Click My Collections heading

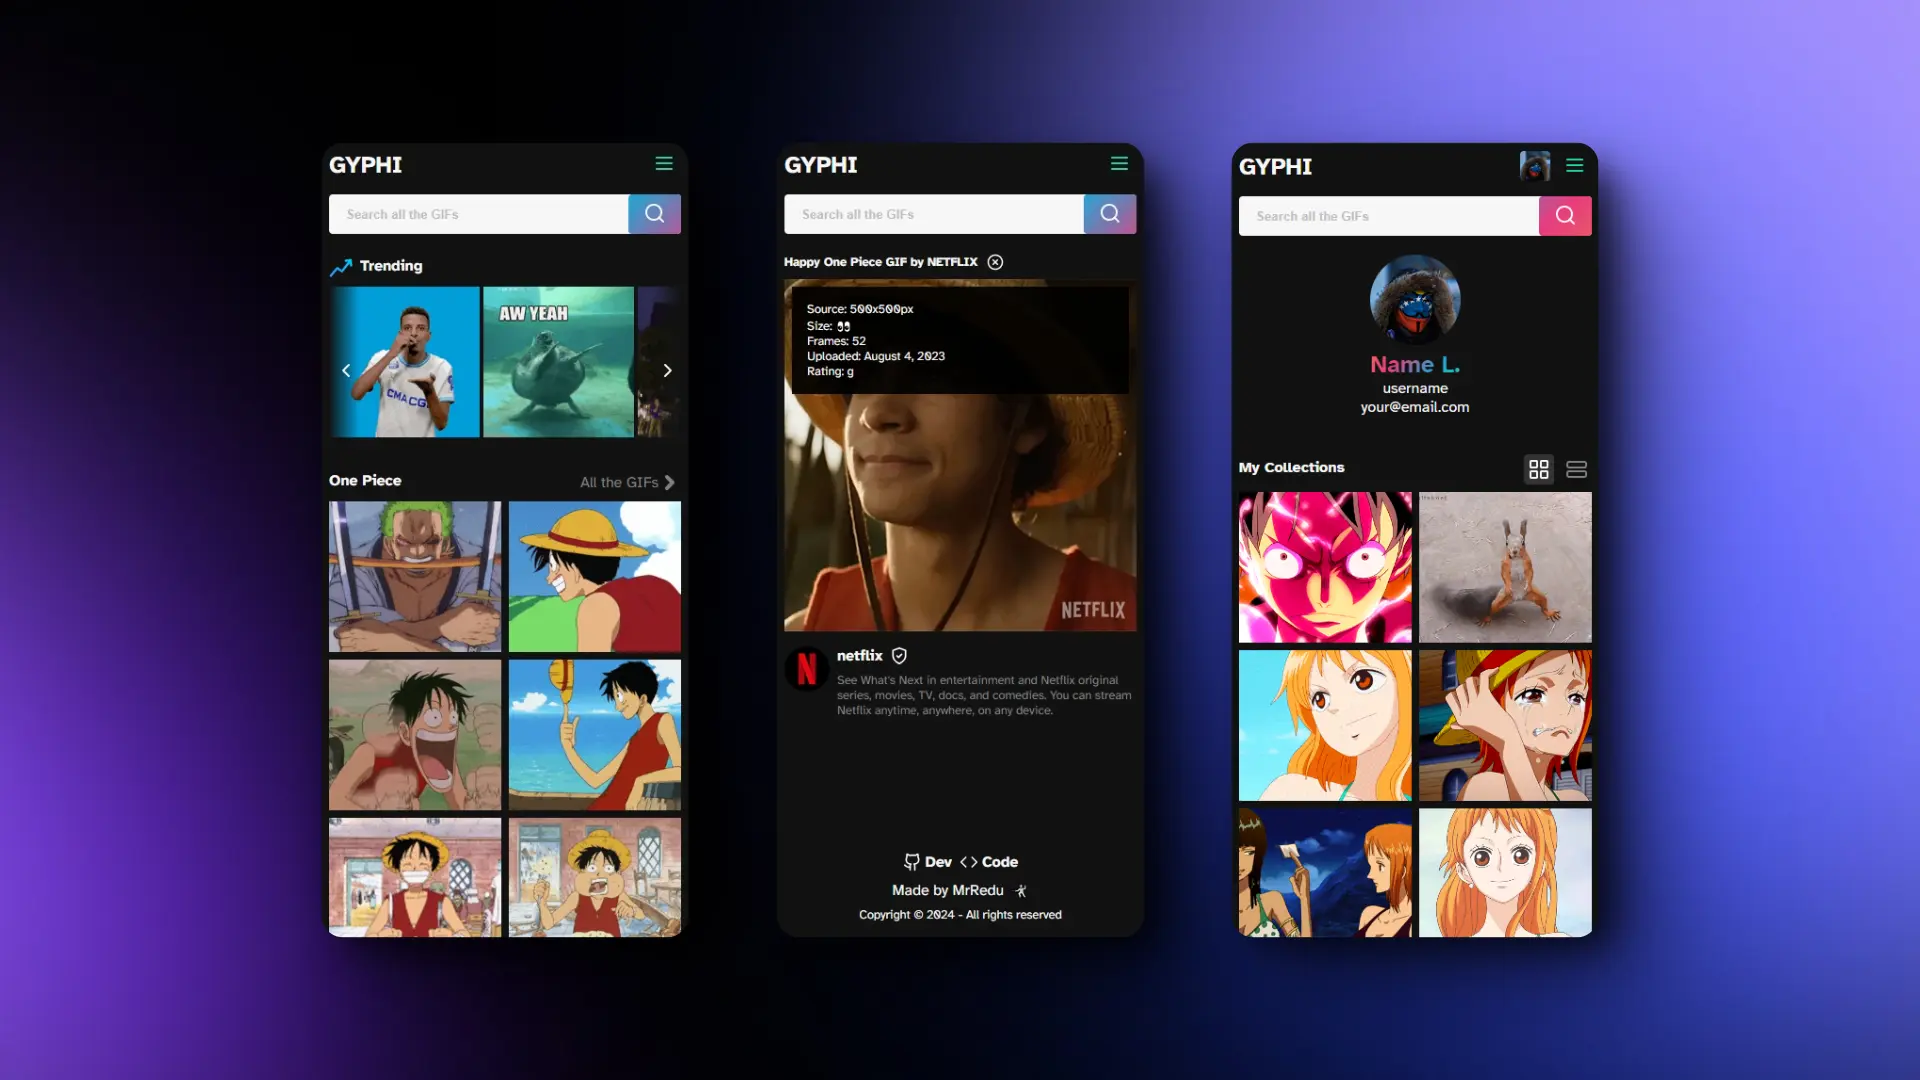coord(1292,468)
